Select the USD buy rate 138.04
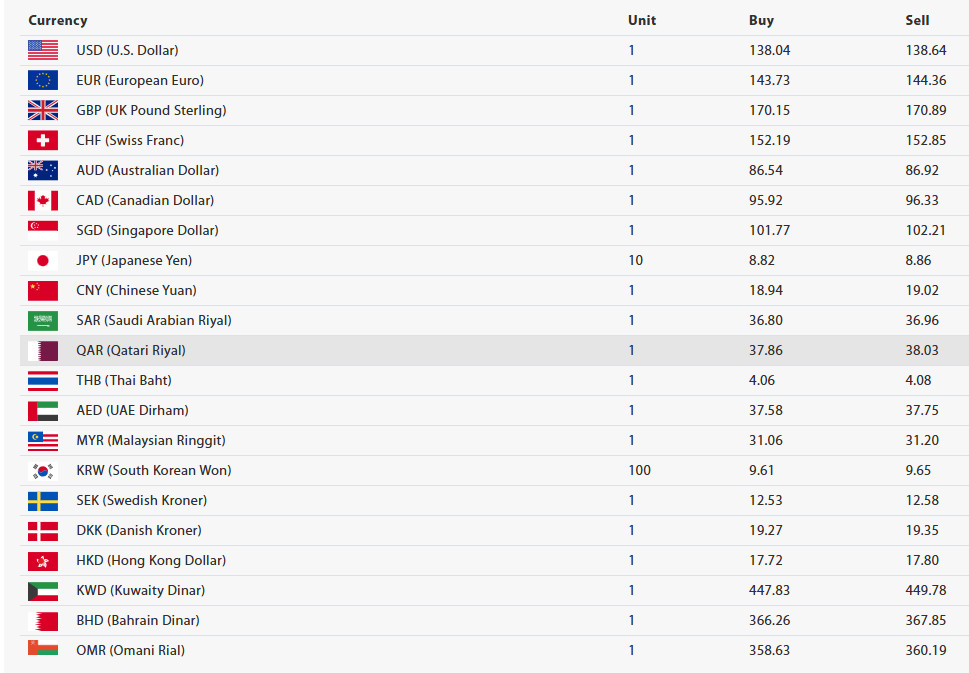The width and height of the screenshot is (969, 673). point(769,50)
